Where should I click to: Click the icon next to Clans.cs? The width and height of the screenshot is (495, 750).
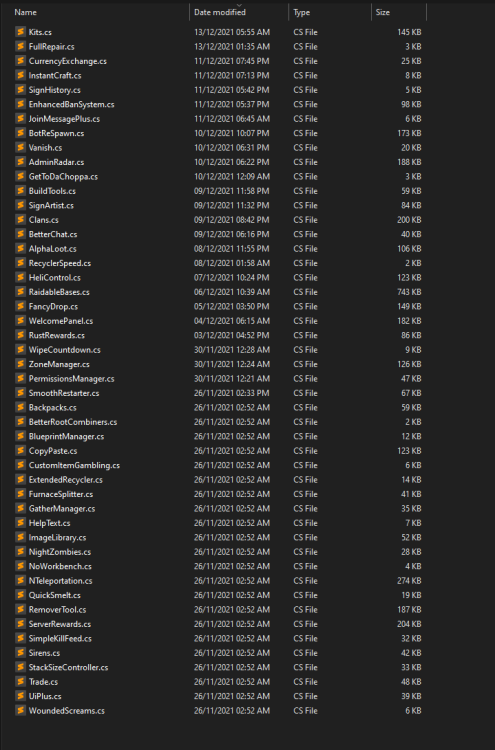tap(21, 220)
